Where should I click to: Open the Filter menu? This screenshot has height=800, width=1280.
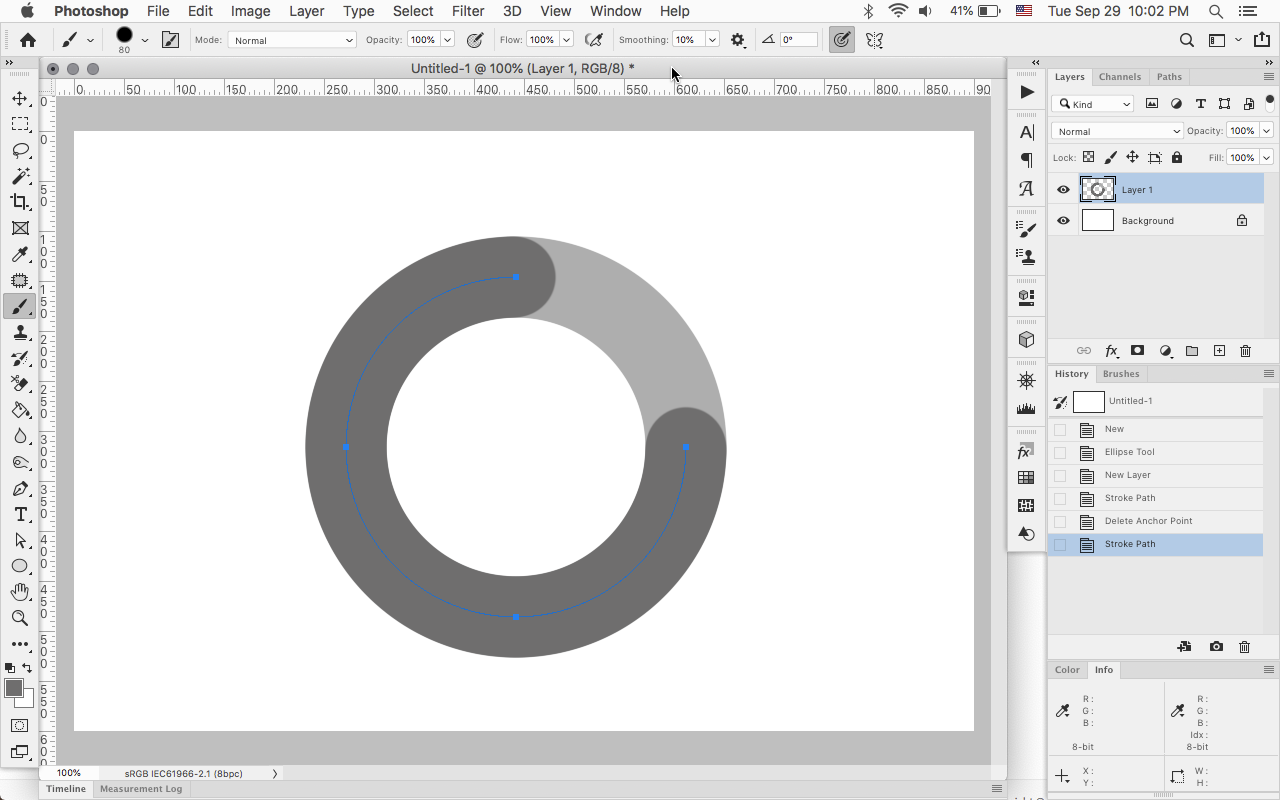468,11
